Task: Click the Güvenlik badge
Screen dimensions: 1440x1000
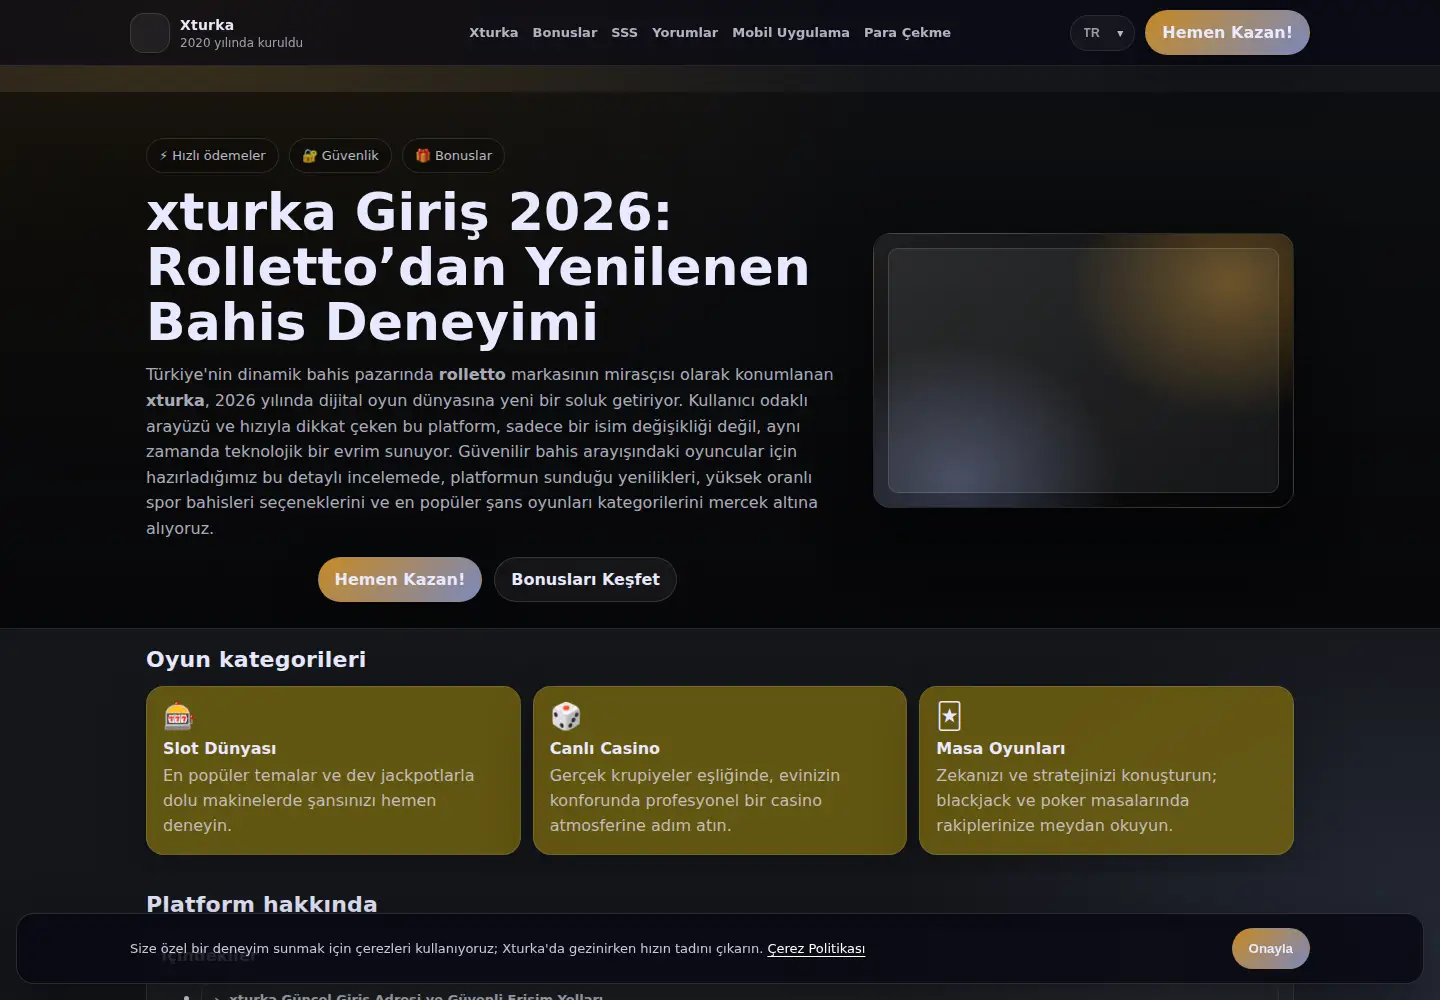Action: 340,156
